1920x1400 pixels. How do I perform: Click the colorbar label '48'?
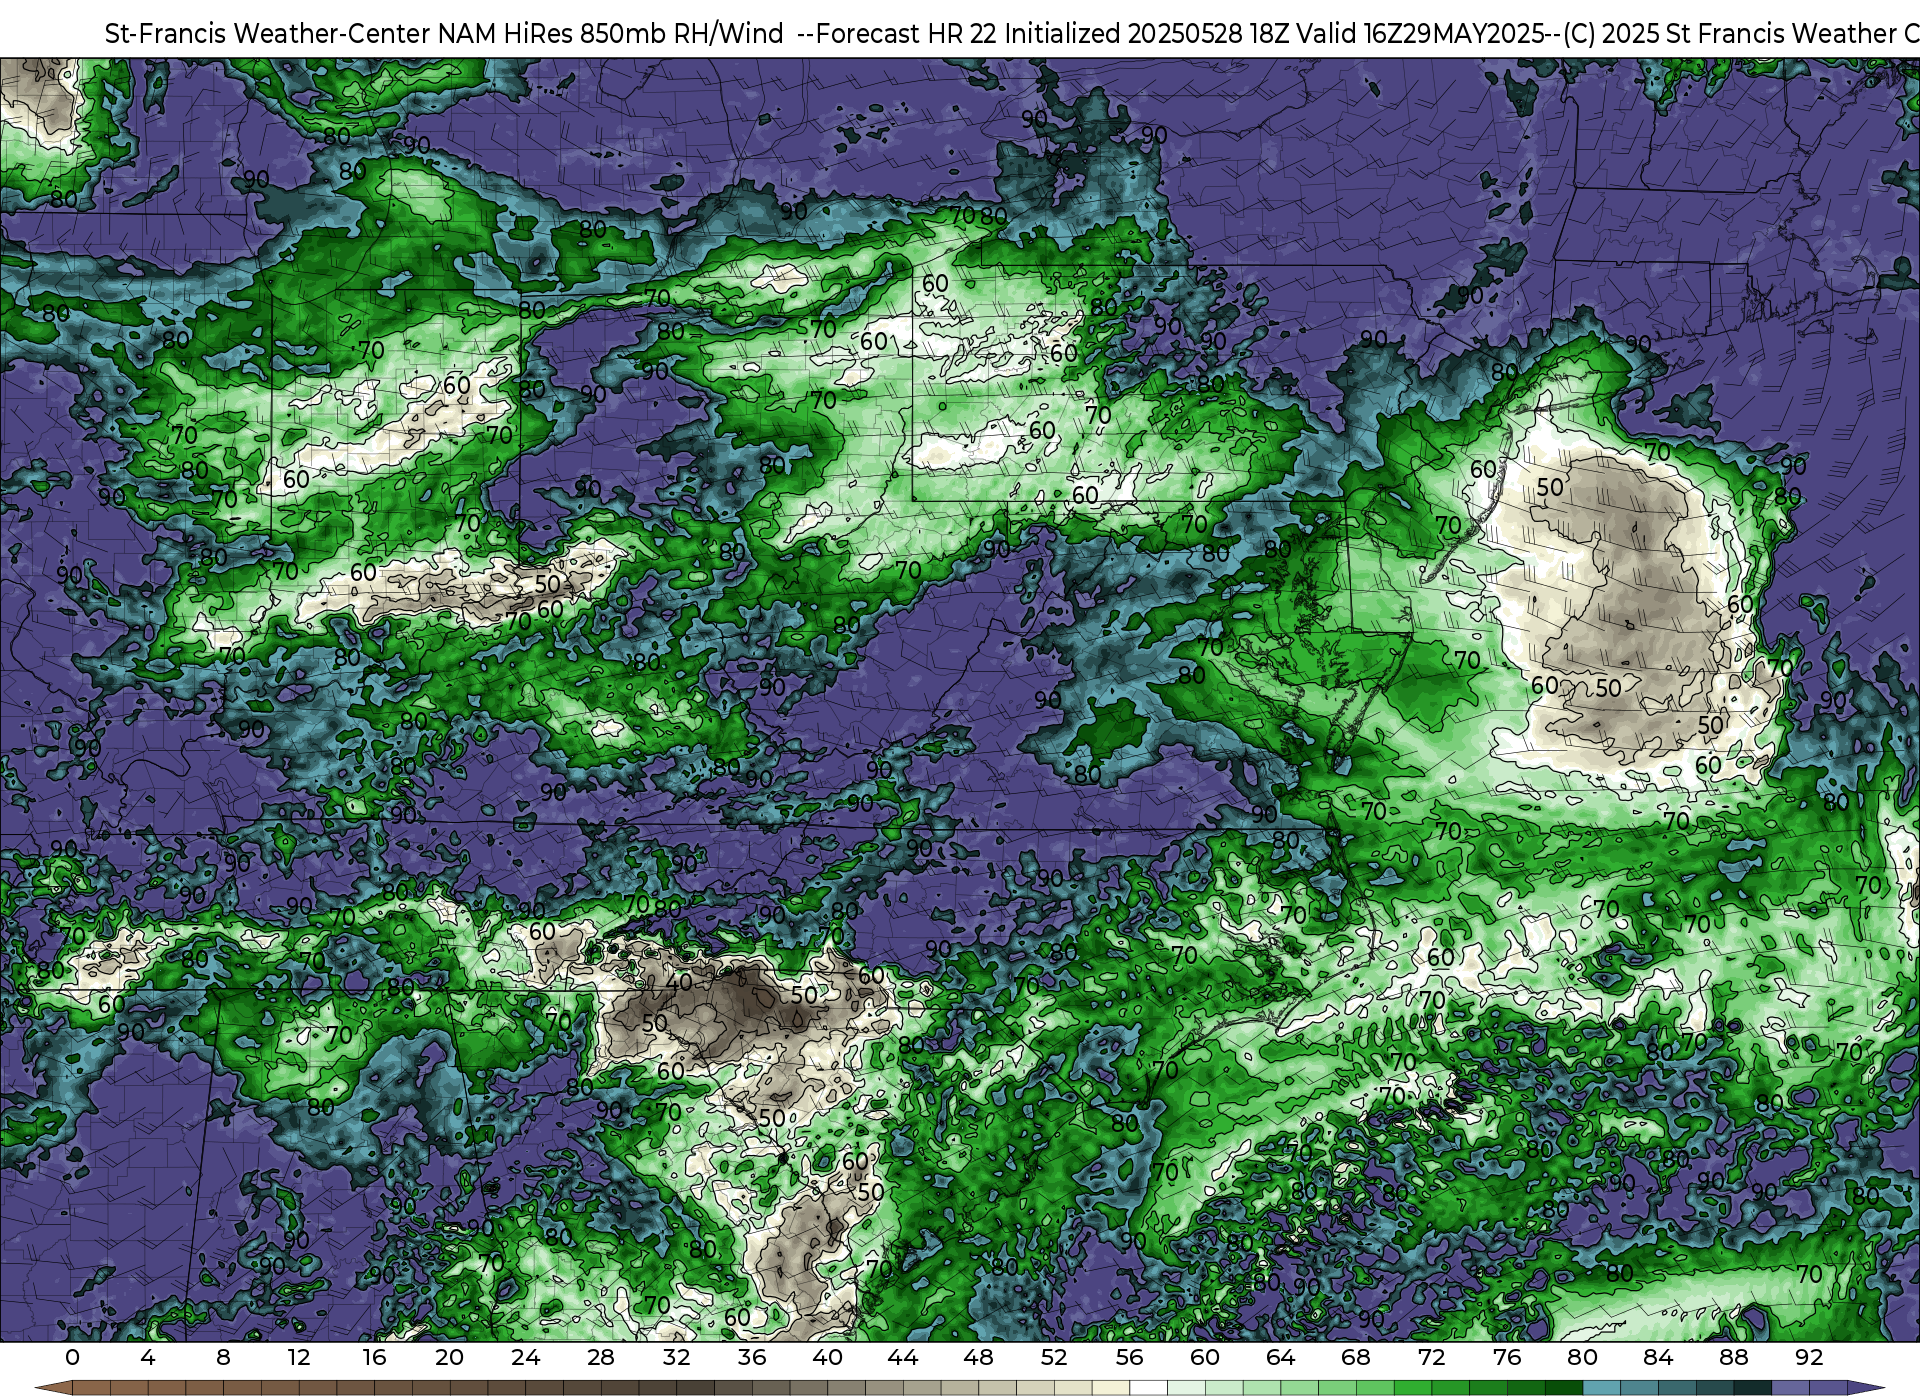coord(978,1357)
